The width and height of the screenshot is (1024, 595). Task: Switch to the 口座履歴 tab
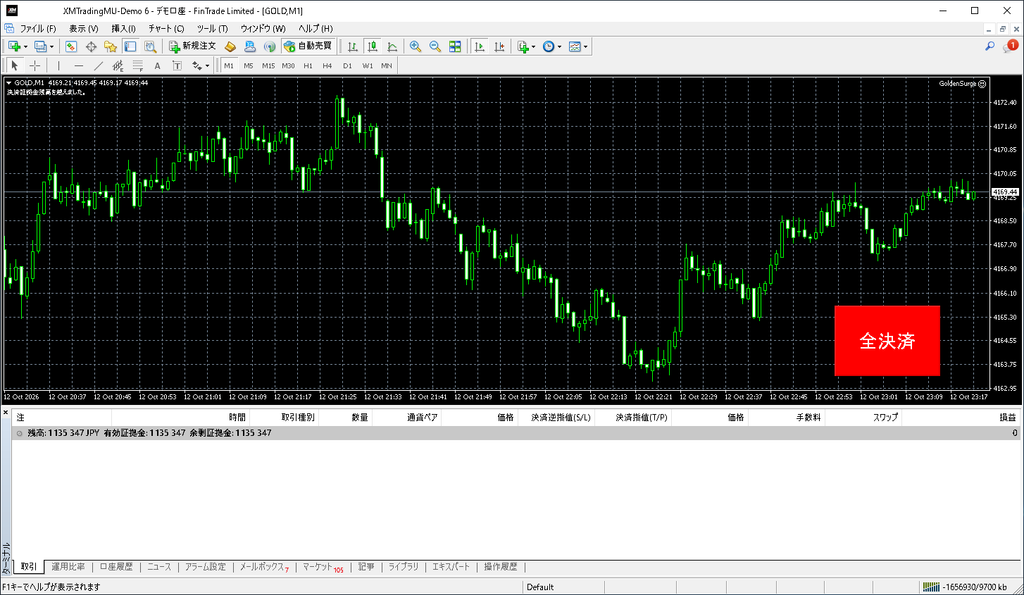pos(116,567)
